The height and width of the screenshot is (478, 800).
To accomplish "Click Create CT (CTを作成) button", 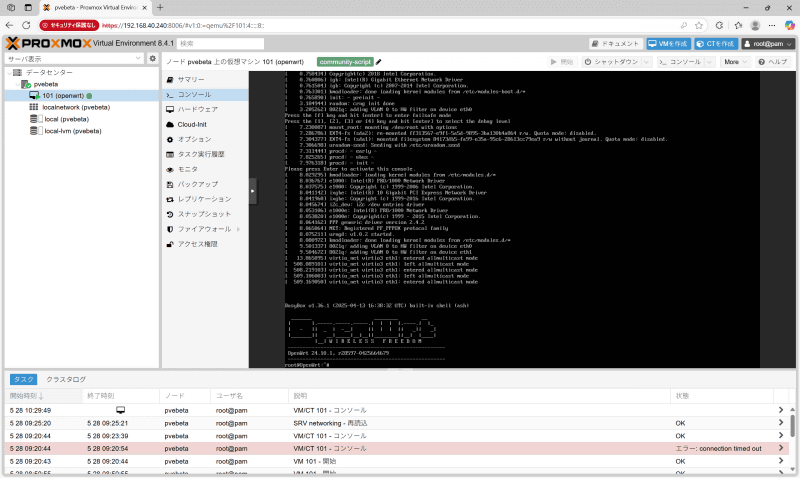I will coord(716,44).
